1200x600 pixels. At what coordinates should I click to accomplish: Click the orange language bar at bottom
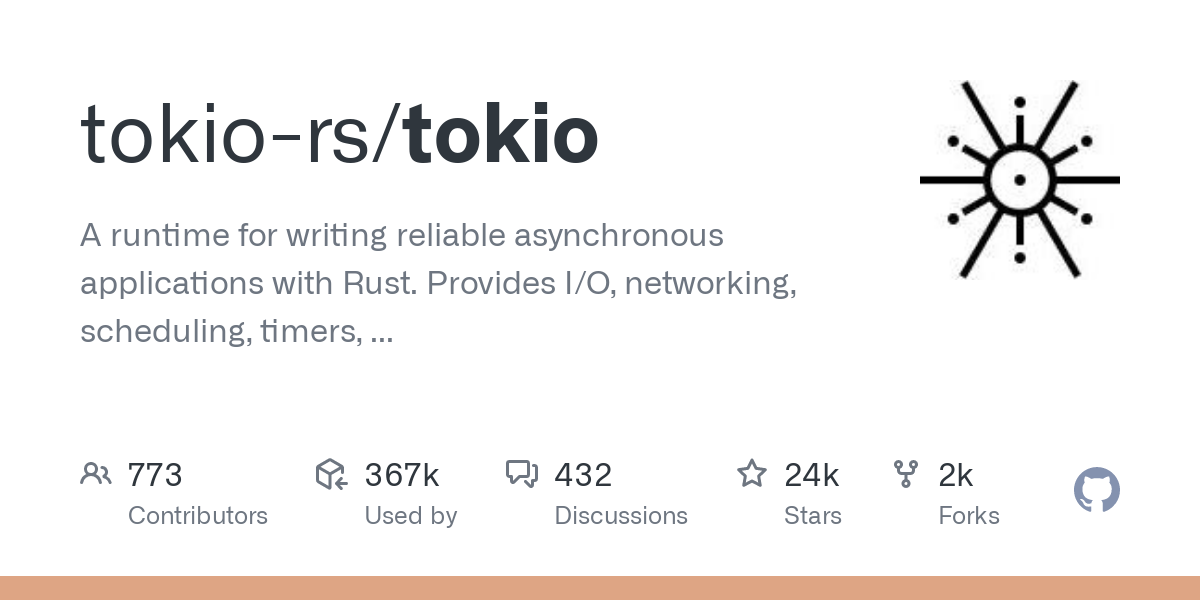tap(600, 588)
